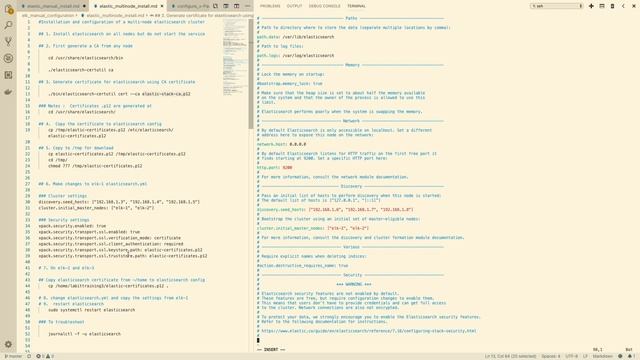Screen dimensions: 640x360
Task: Open the OUTPUT panel tab
Action: tap(294, 6)
